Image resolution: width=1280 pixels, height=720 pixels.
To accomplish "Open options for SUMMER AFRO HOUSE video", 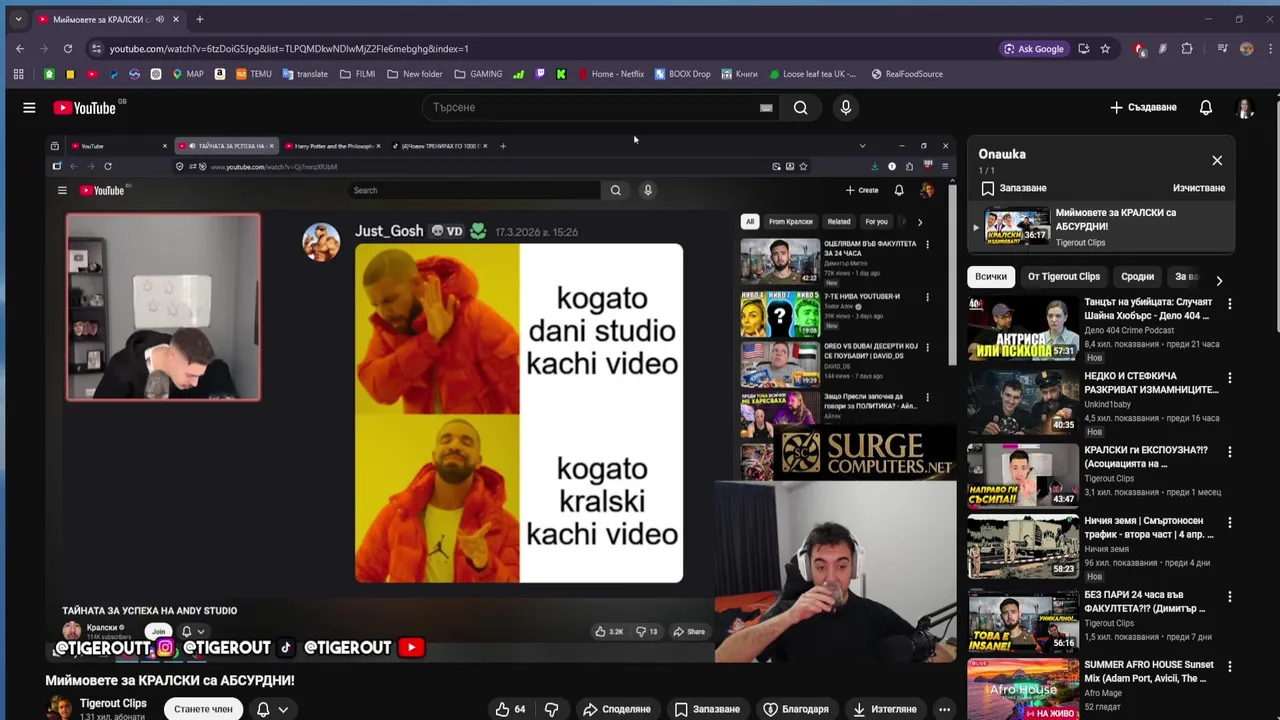I will click(1230, 666).
